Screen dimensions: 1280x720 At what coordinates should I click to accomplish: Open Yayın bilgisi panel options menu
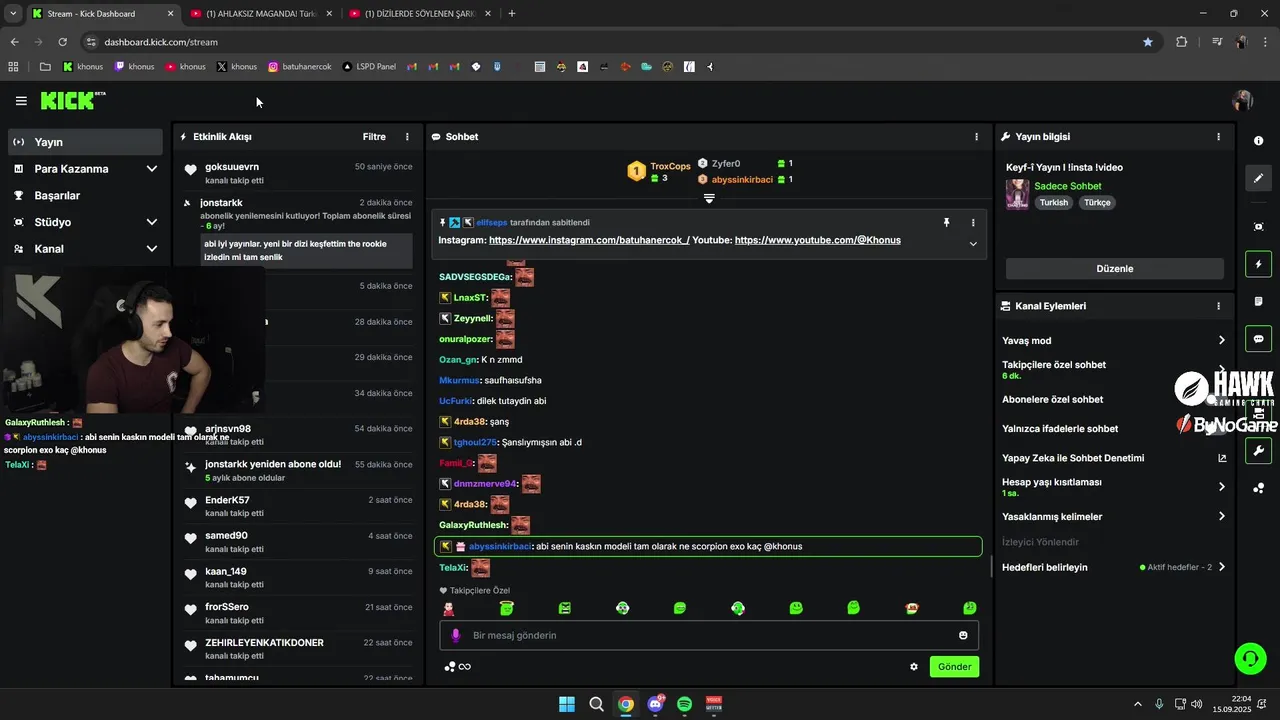[x=1218, y=137]
